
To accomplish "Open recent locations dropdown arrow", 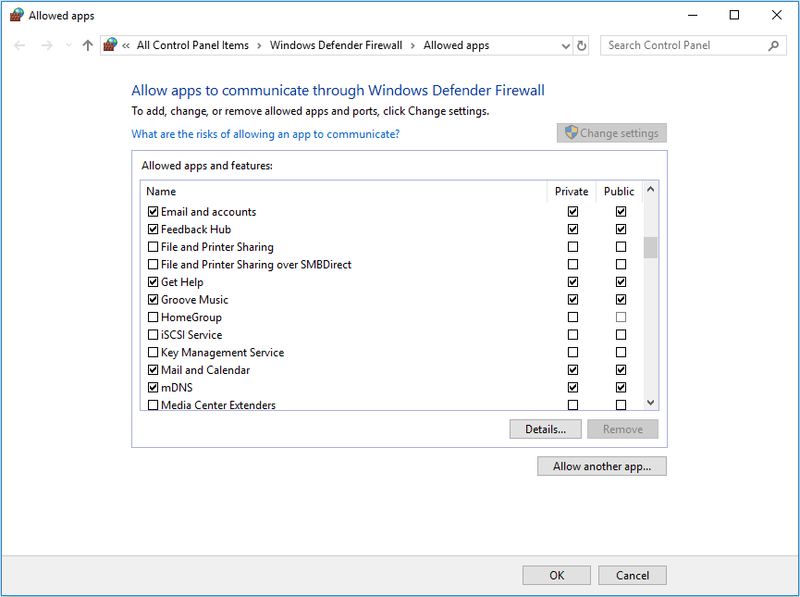I will [x=69, y=45].
